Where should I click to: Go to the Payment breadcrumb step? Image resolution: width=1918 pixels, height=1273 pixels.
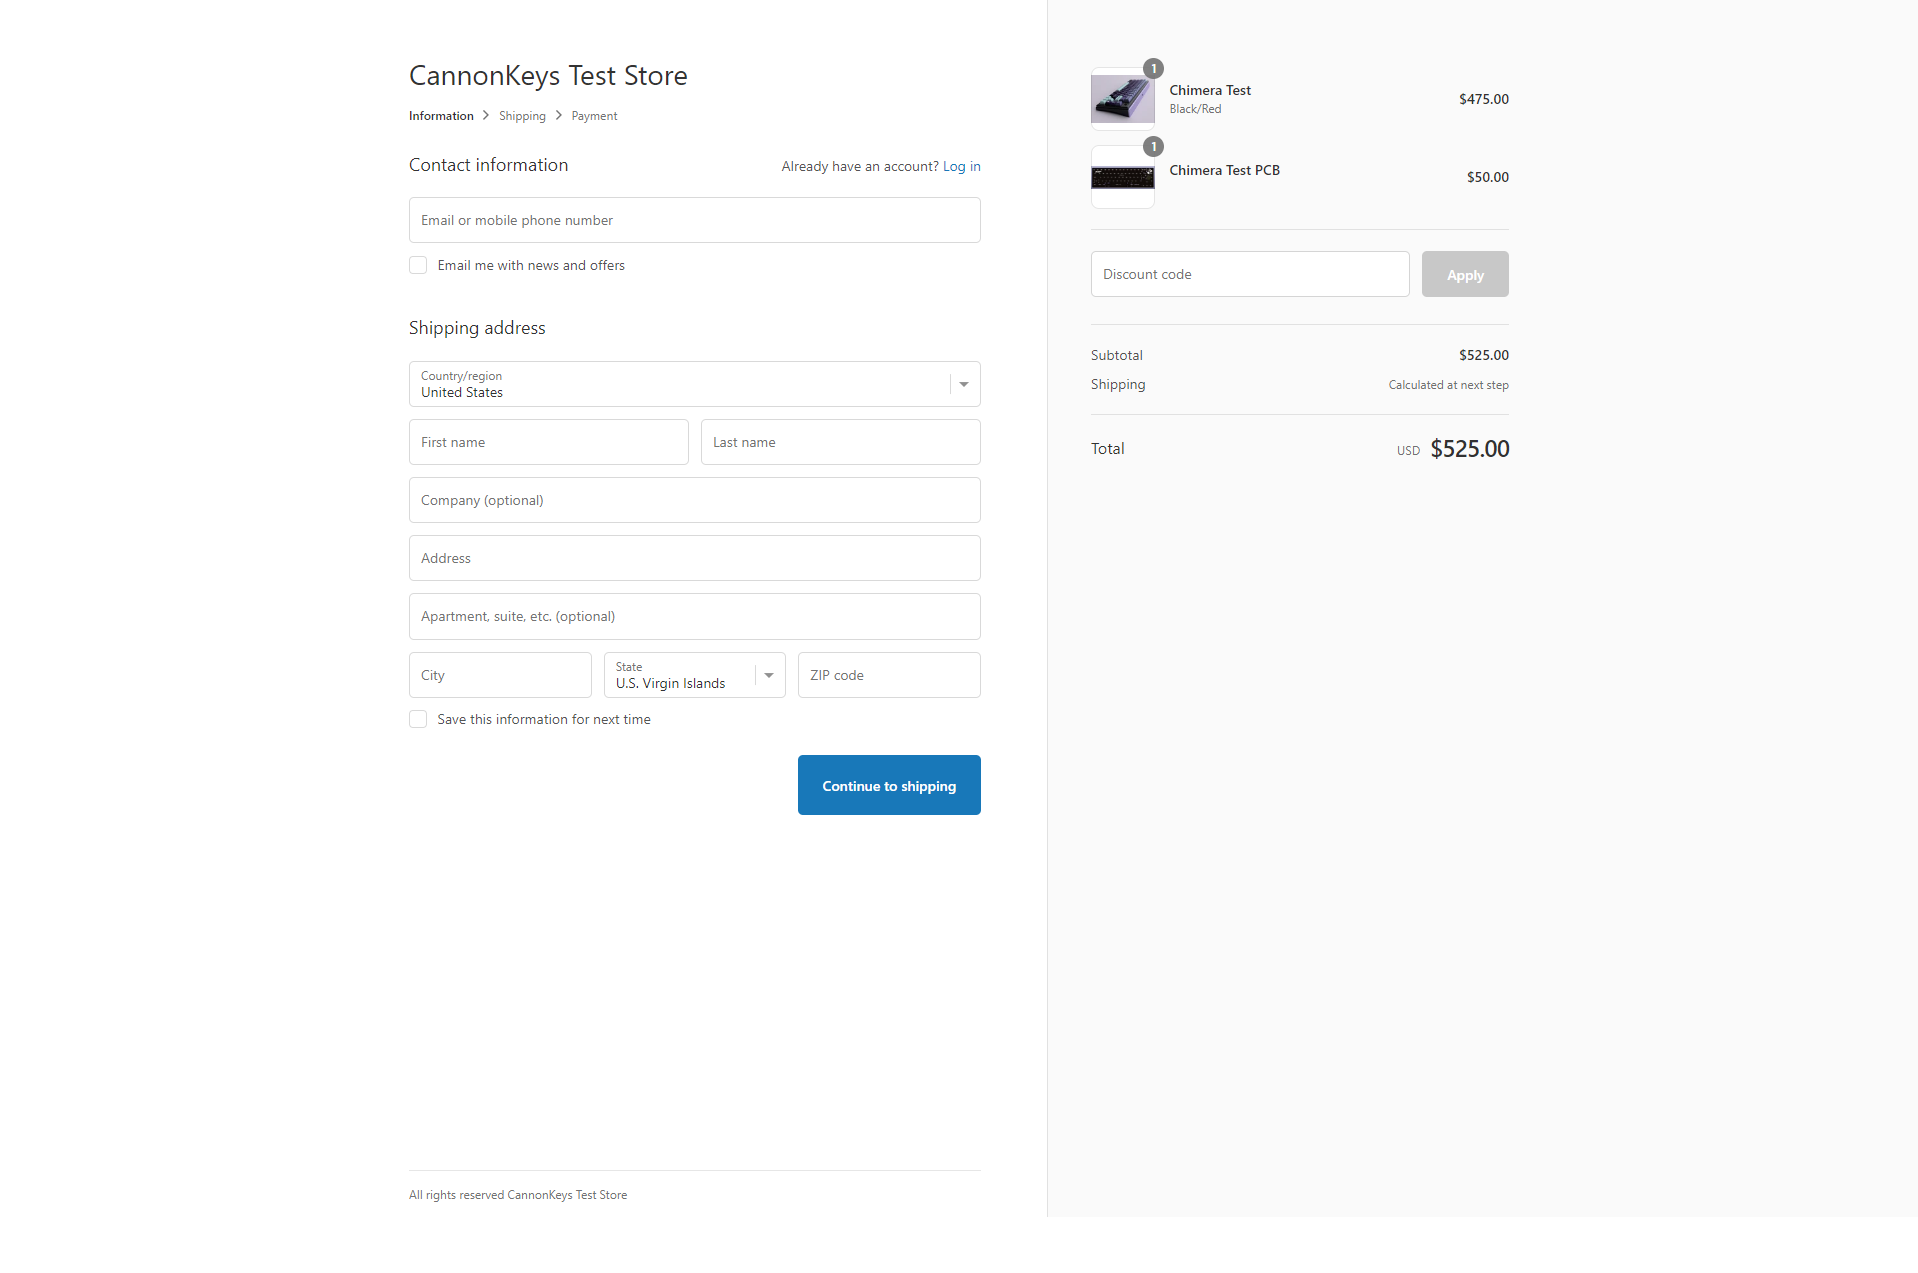coord(594,116)
